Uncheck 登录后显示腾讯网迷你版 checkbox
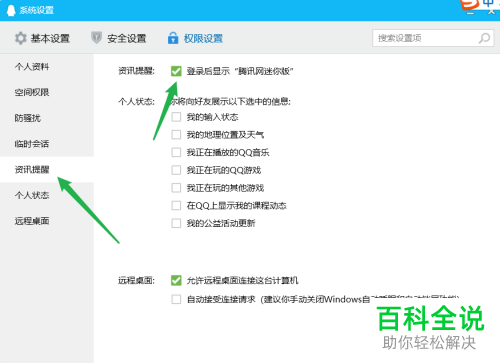Screen dimensions: 500x363 click(x=176, y=71)
